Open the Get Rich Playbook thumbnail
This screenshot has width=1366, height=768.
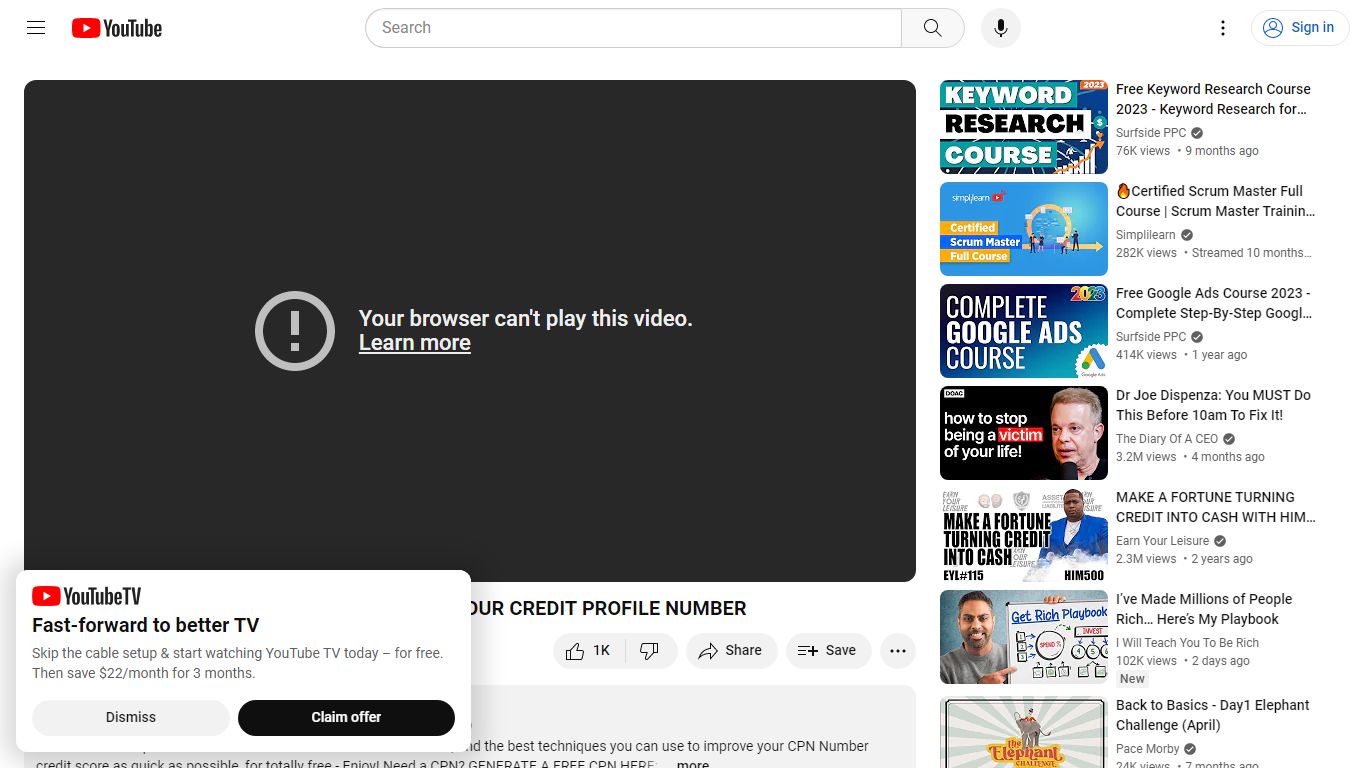click(x=1024, y=637)
